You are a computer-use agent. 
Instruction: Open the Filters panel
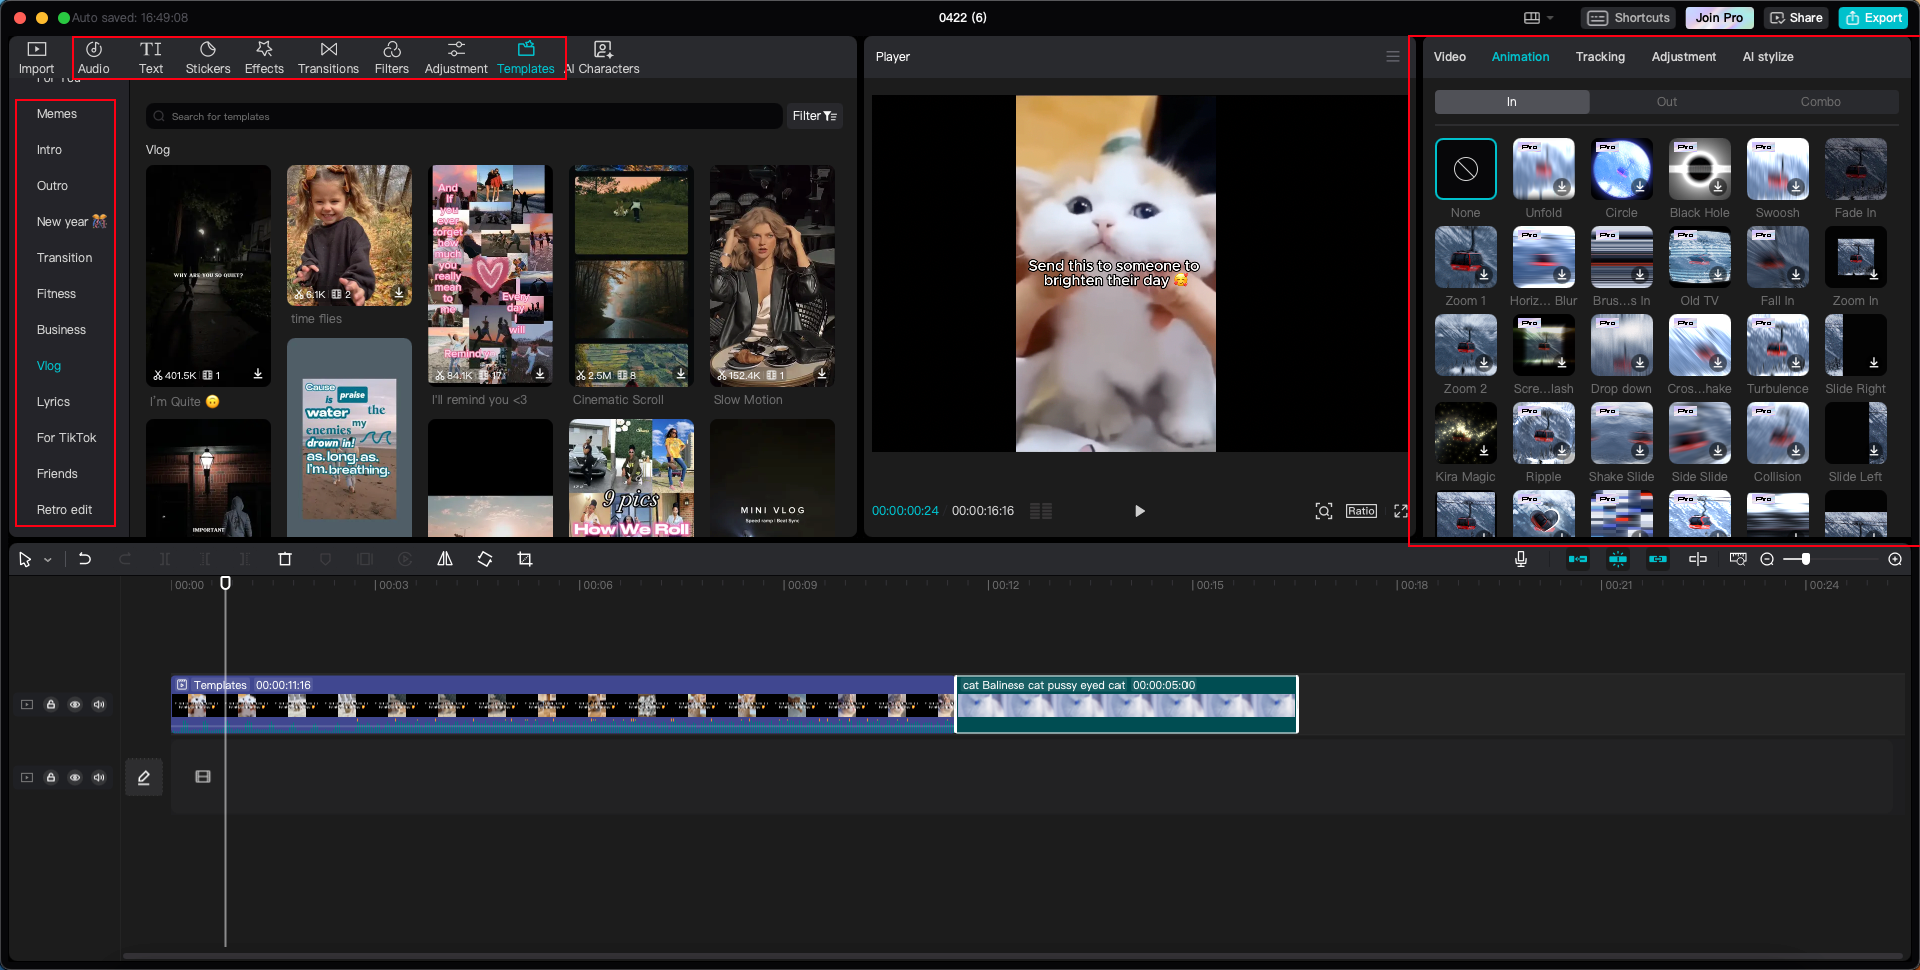click(392, 57)
